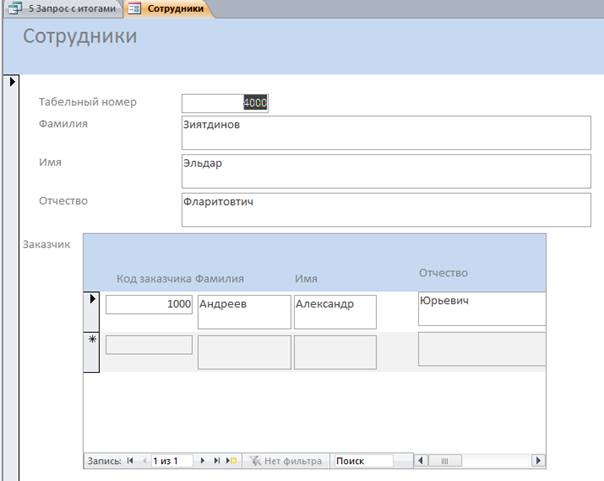Click empty Код заказчика field in new row
This screenshot has width=604, height=481.
pyautogui.click(x=149, y=345)
